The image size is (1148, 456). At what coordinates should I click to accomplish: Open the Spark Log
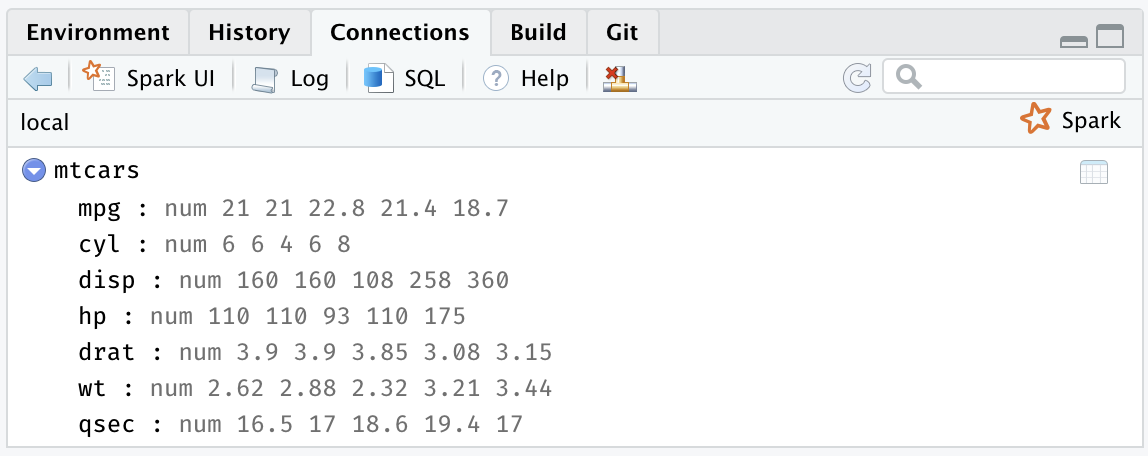pos(290,78)
